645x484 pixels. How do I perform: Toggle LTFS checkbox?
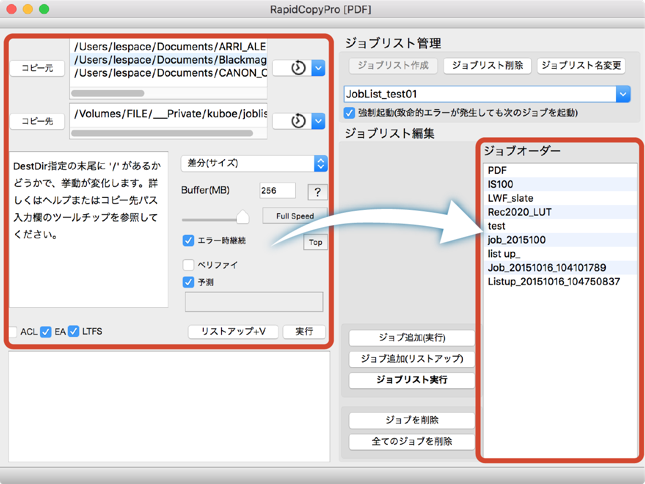point(74,331)
